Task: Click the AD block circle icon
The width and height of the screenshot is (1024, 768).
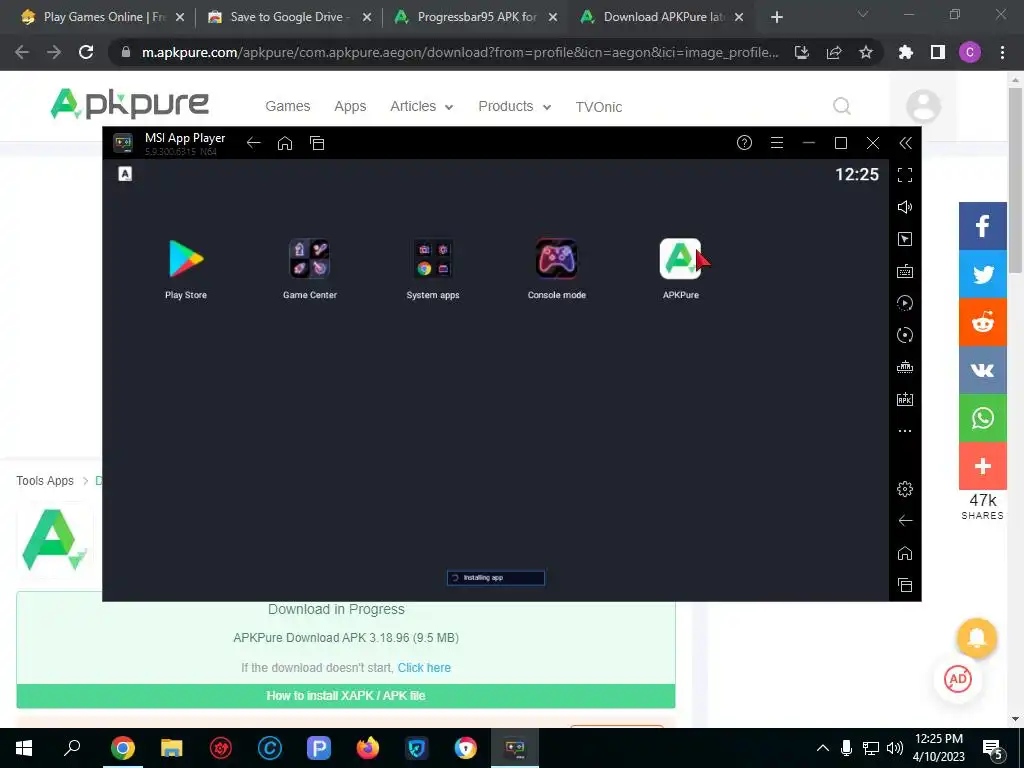Action: (x=958, y=679)
